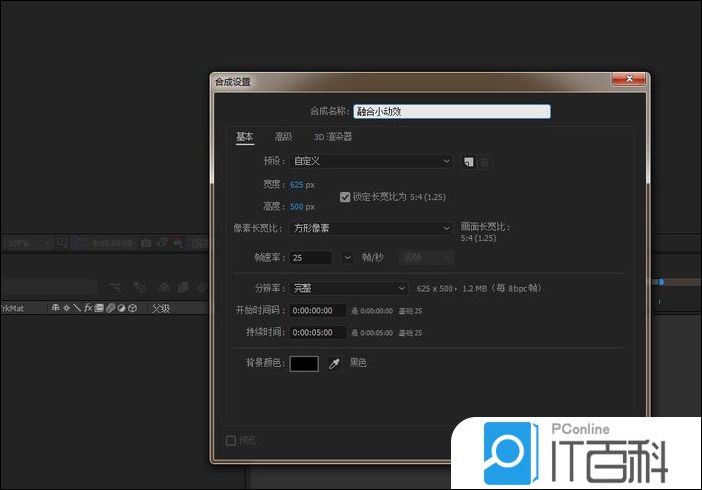The width and height of the screenshot is (702, 490).
Task: Click the 3D layer cube column icon
Action: [133, 308]
